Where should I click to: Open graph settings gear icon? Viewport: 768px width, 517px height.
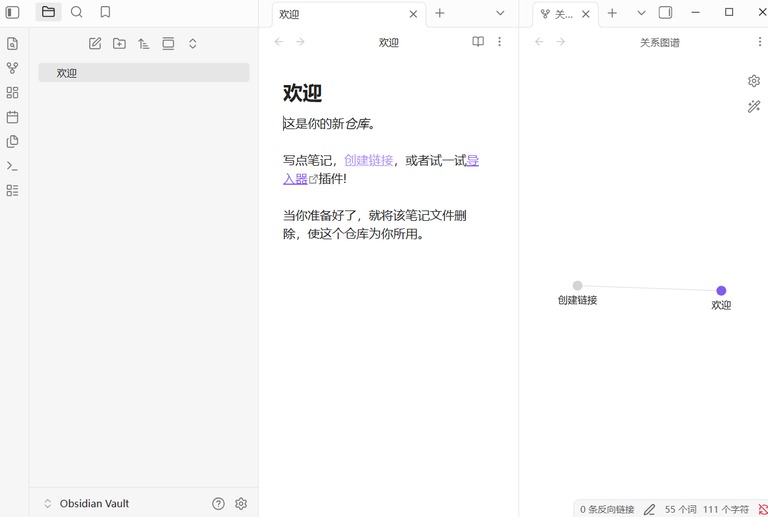coord(754,81)
